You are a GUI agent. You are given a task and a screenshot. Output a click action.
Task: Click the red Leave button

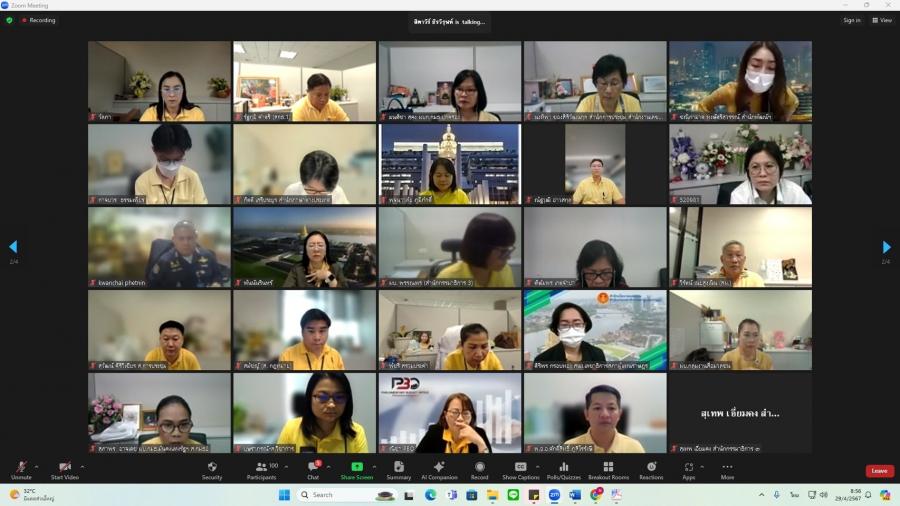click(879, 471)
